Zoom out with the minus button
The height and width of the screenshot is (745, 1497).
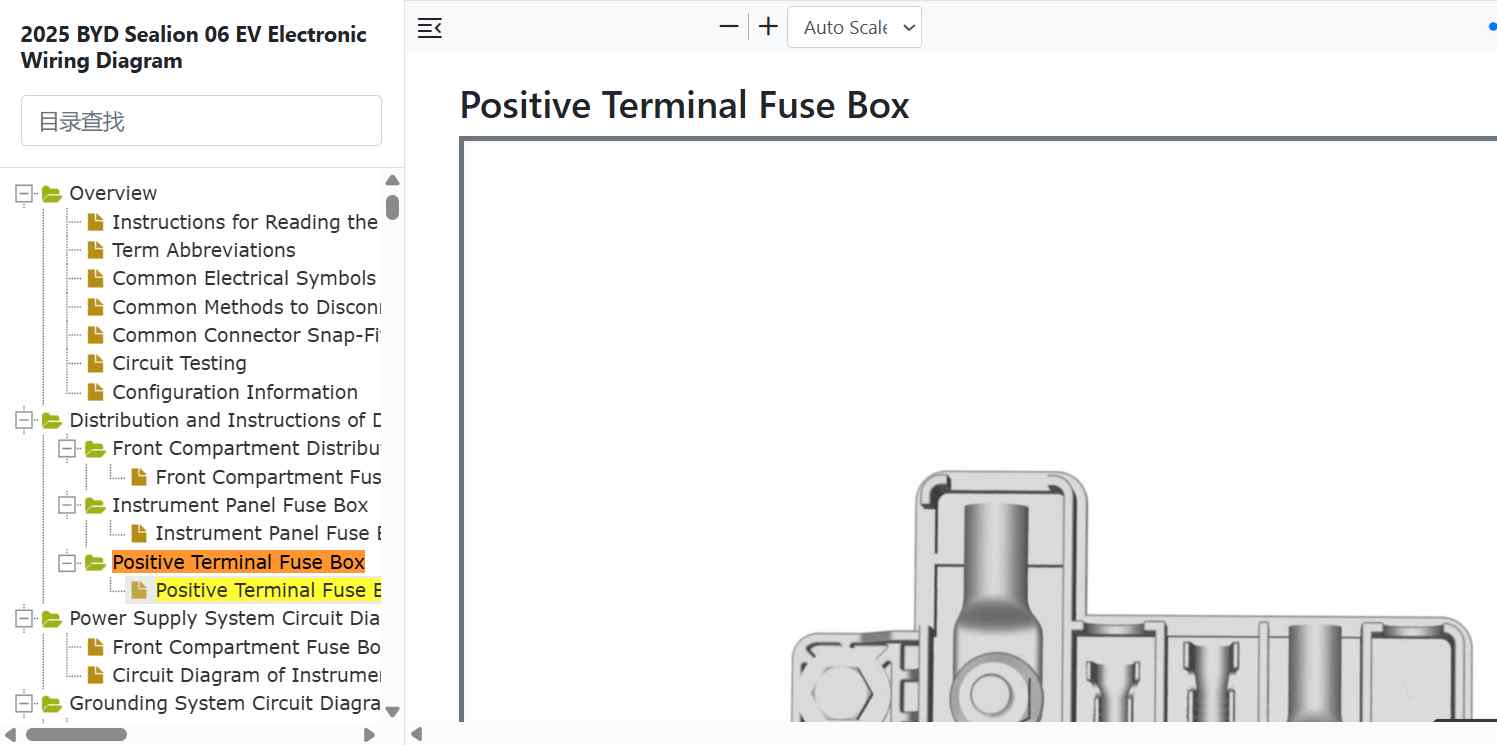pos(729,27)
